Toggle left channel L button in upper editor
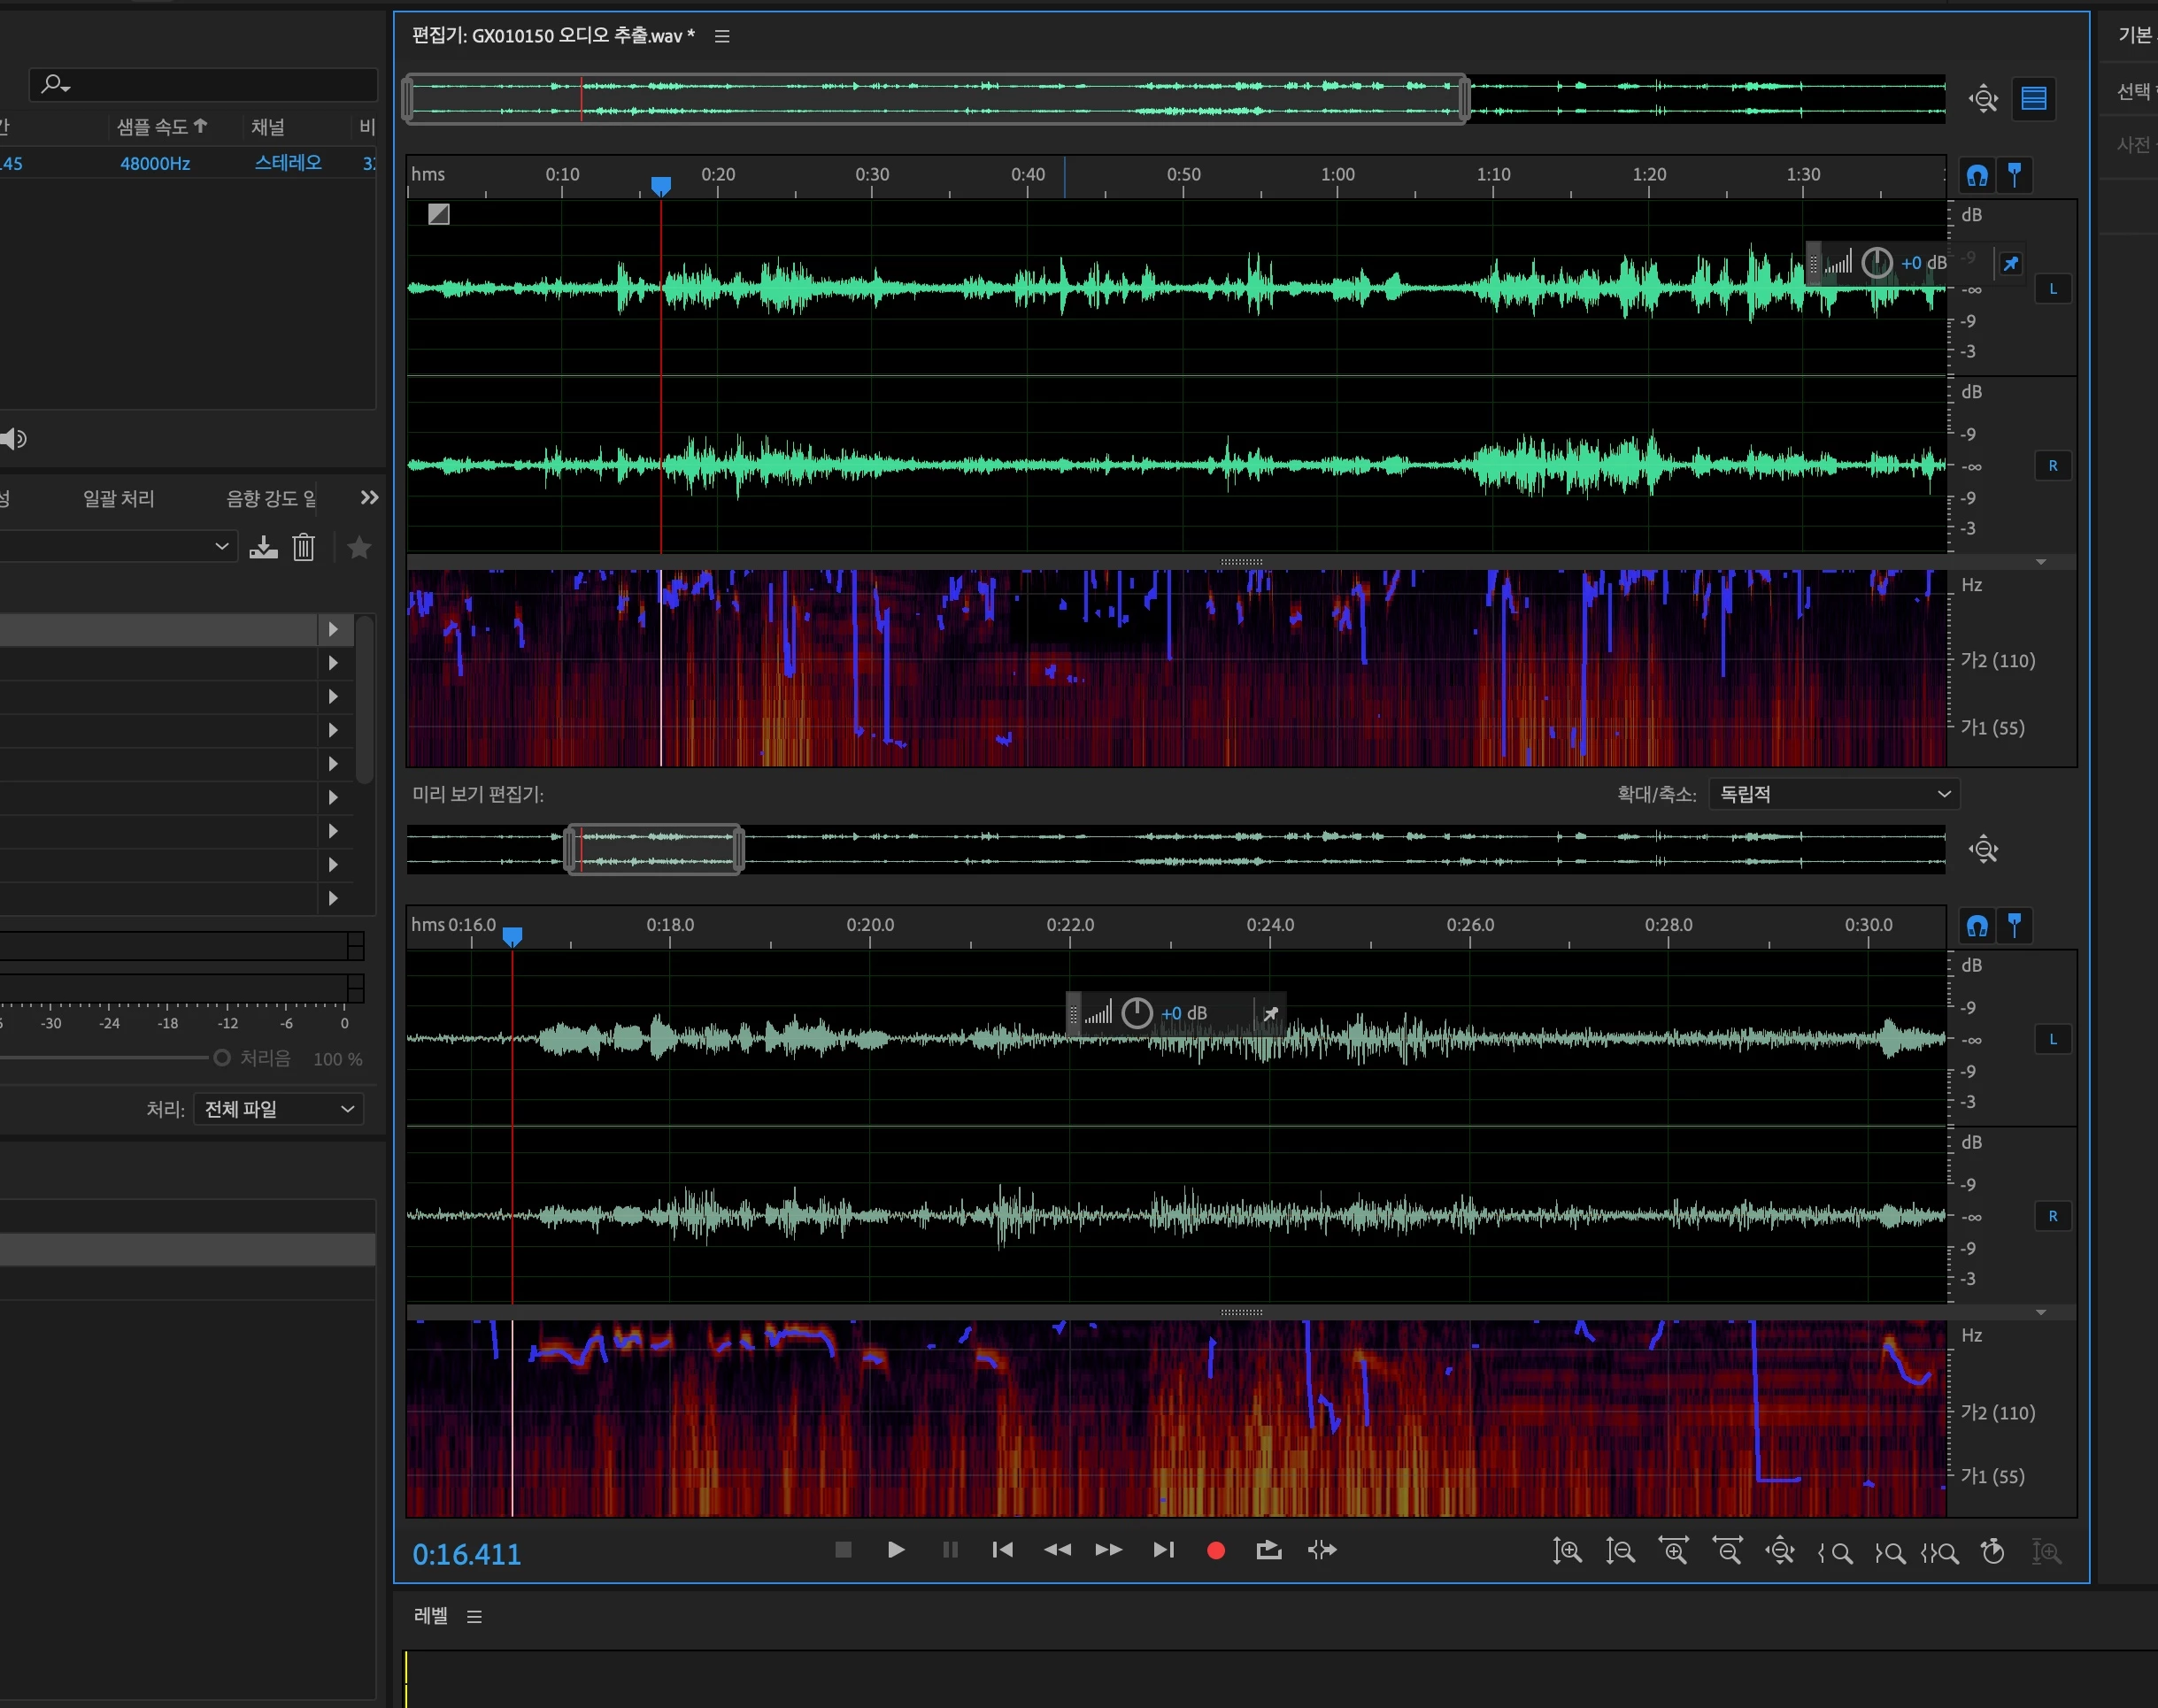 [x=2053, y=289]
